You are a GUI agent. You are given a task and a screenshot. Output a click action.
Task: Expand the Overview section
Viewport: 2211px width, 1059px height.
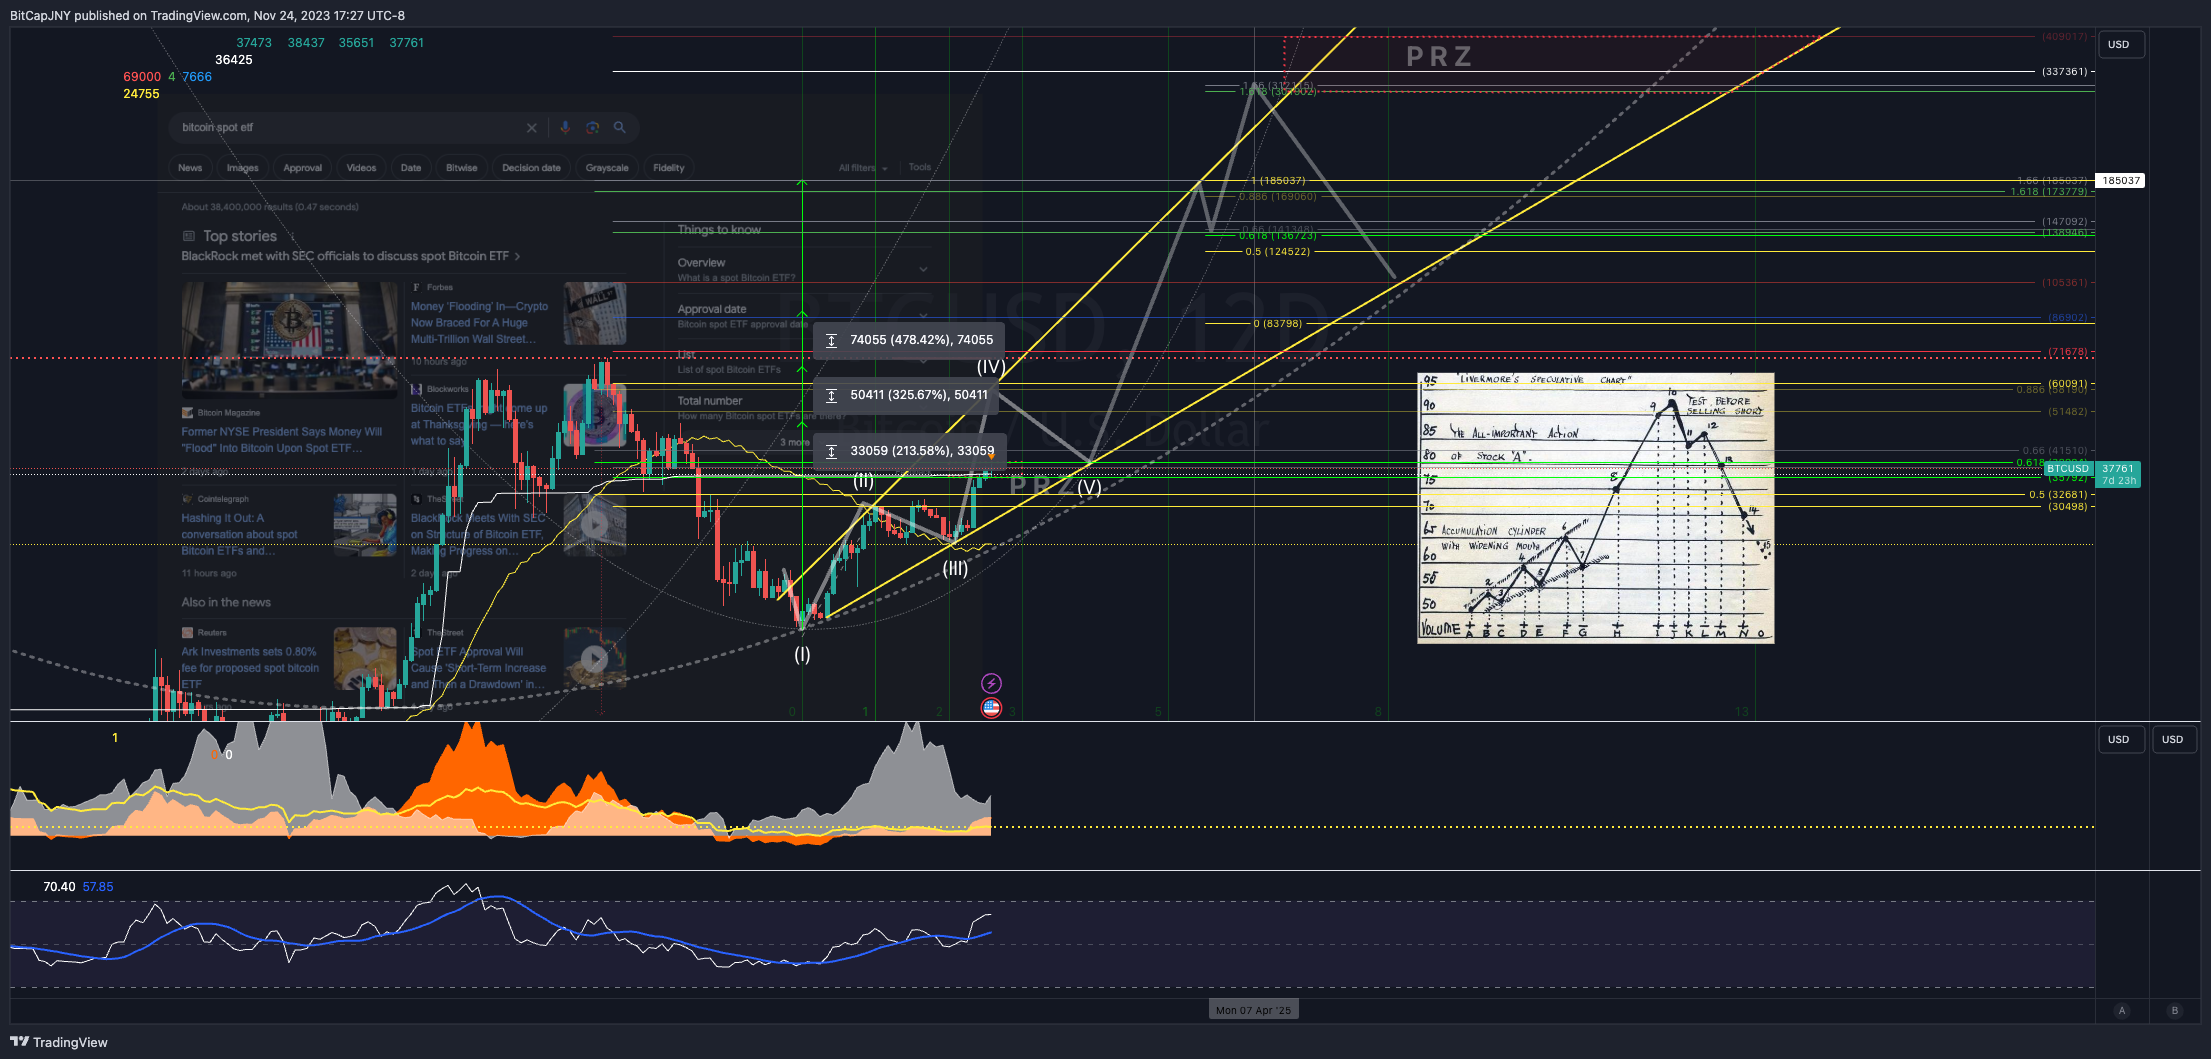(923, 269)
